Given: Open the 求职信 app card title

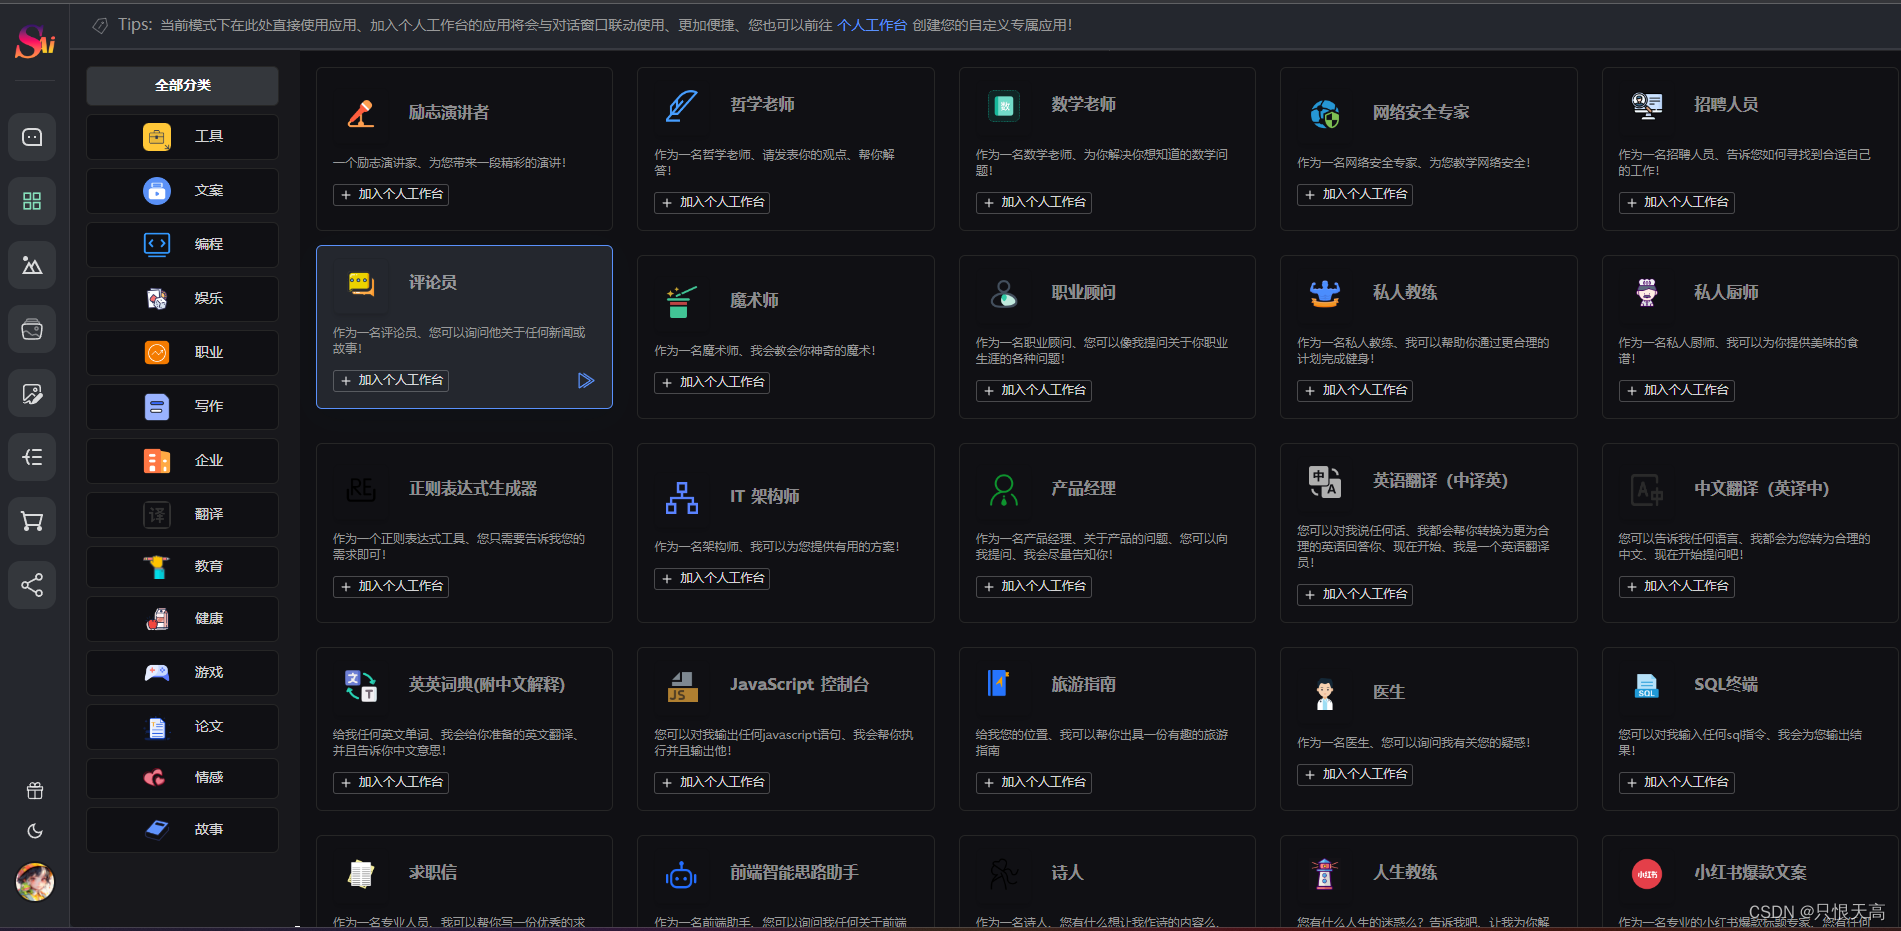Looking at the screenshot, I should point(433,873).
